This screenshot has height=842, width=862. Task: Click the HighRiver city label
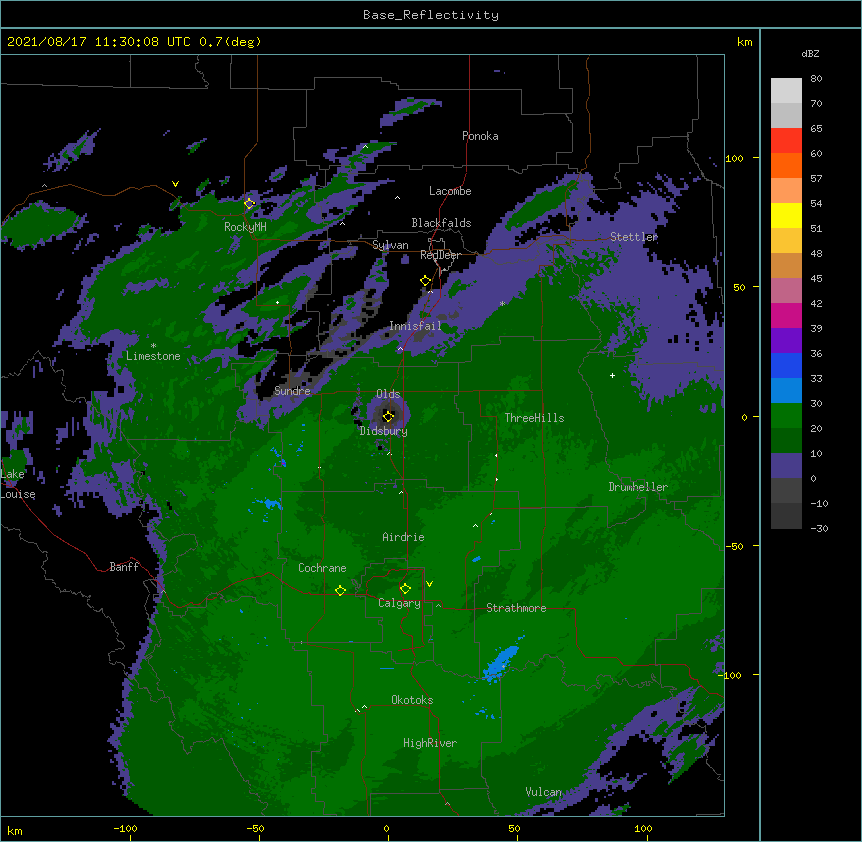click(430, 743)
